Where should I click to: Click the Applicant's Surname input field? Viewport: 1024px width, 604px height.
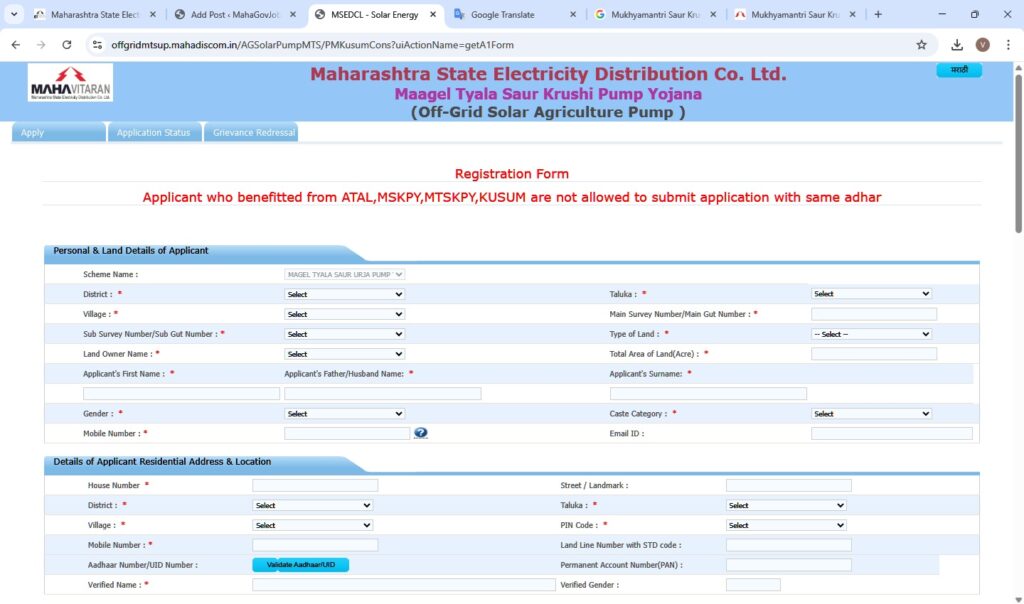[x=708, y=394]
